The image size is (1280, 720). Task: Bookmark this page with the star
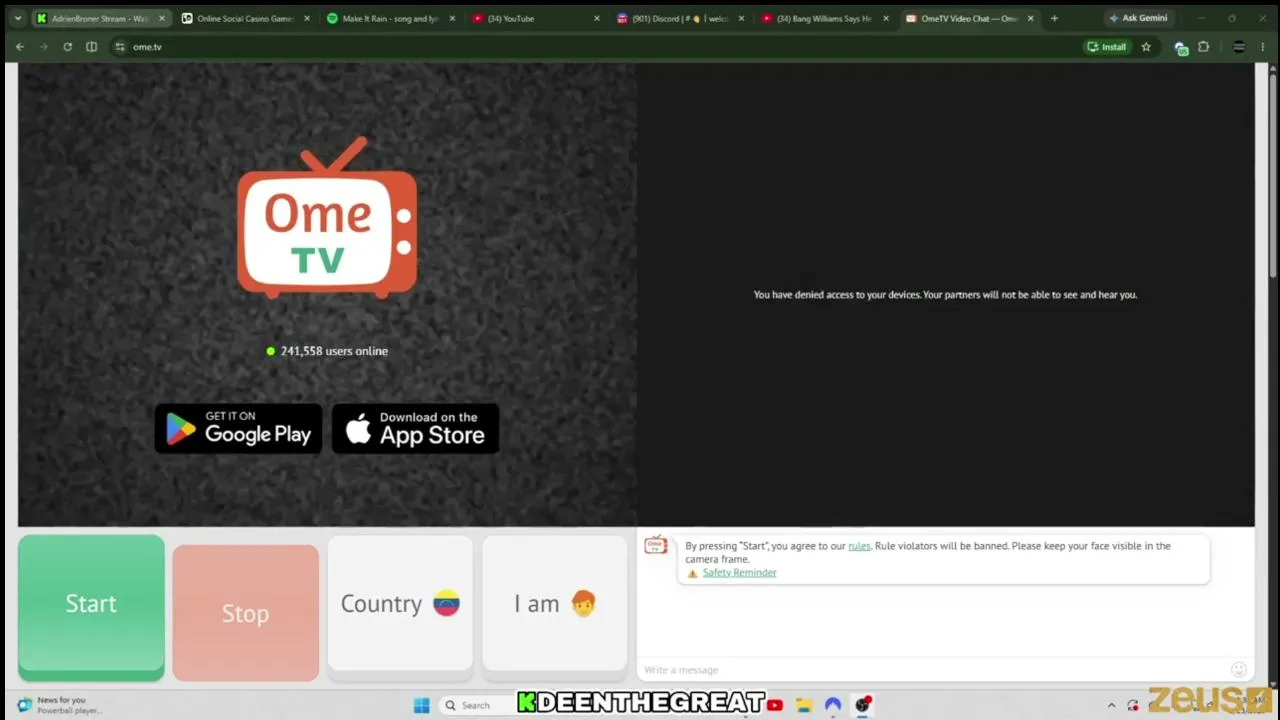pyautogui.click(x=1146, y=47)
